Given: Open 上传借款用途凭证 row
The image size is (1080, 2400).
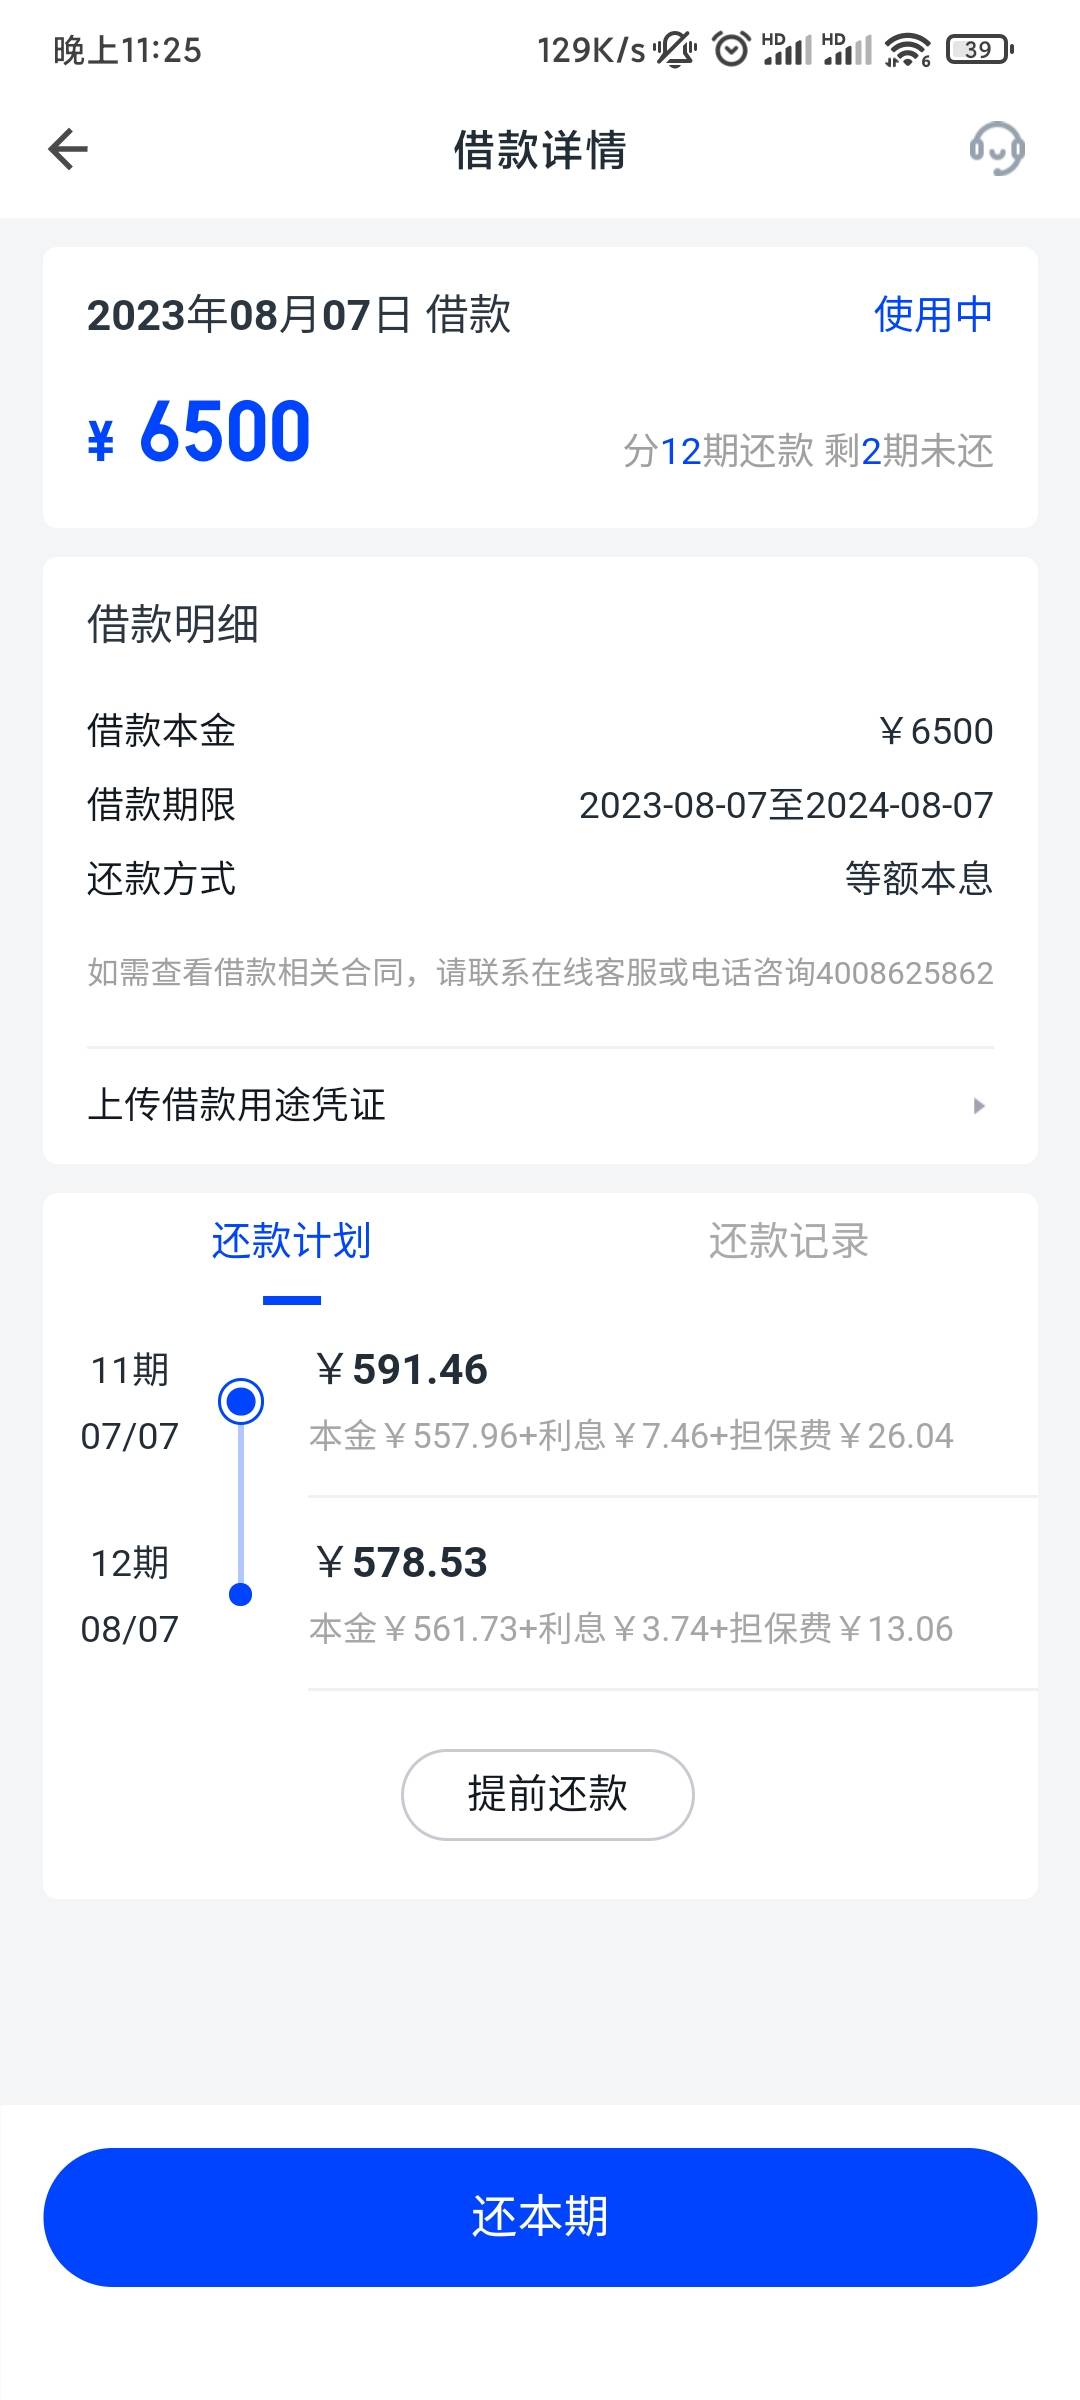Looking at the screenshot, I should pyautogui.click(x=540, y=1105).
